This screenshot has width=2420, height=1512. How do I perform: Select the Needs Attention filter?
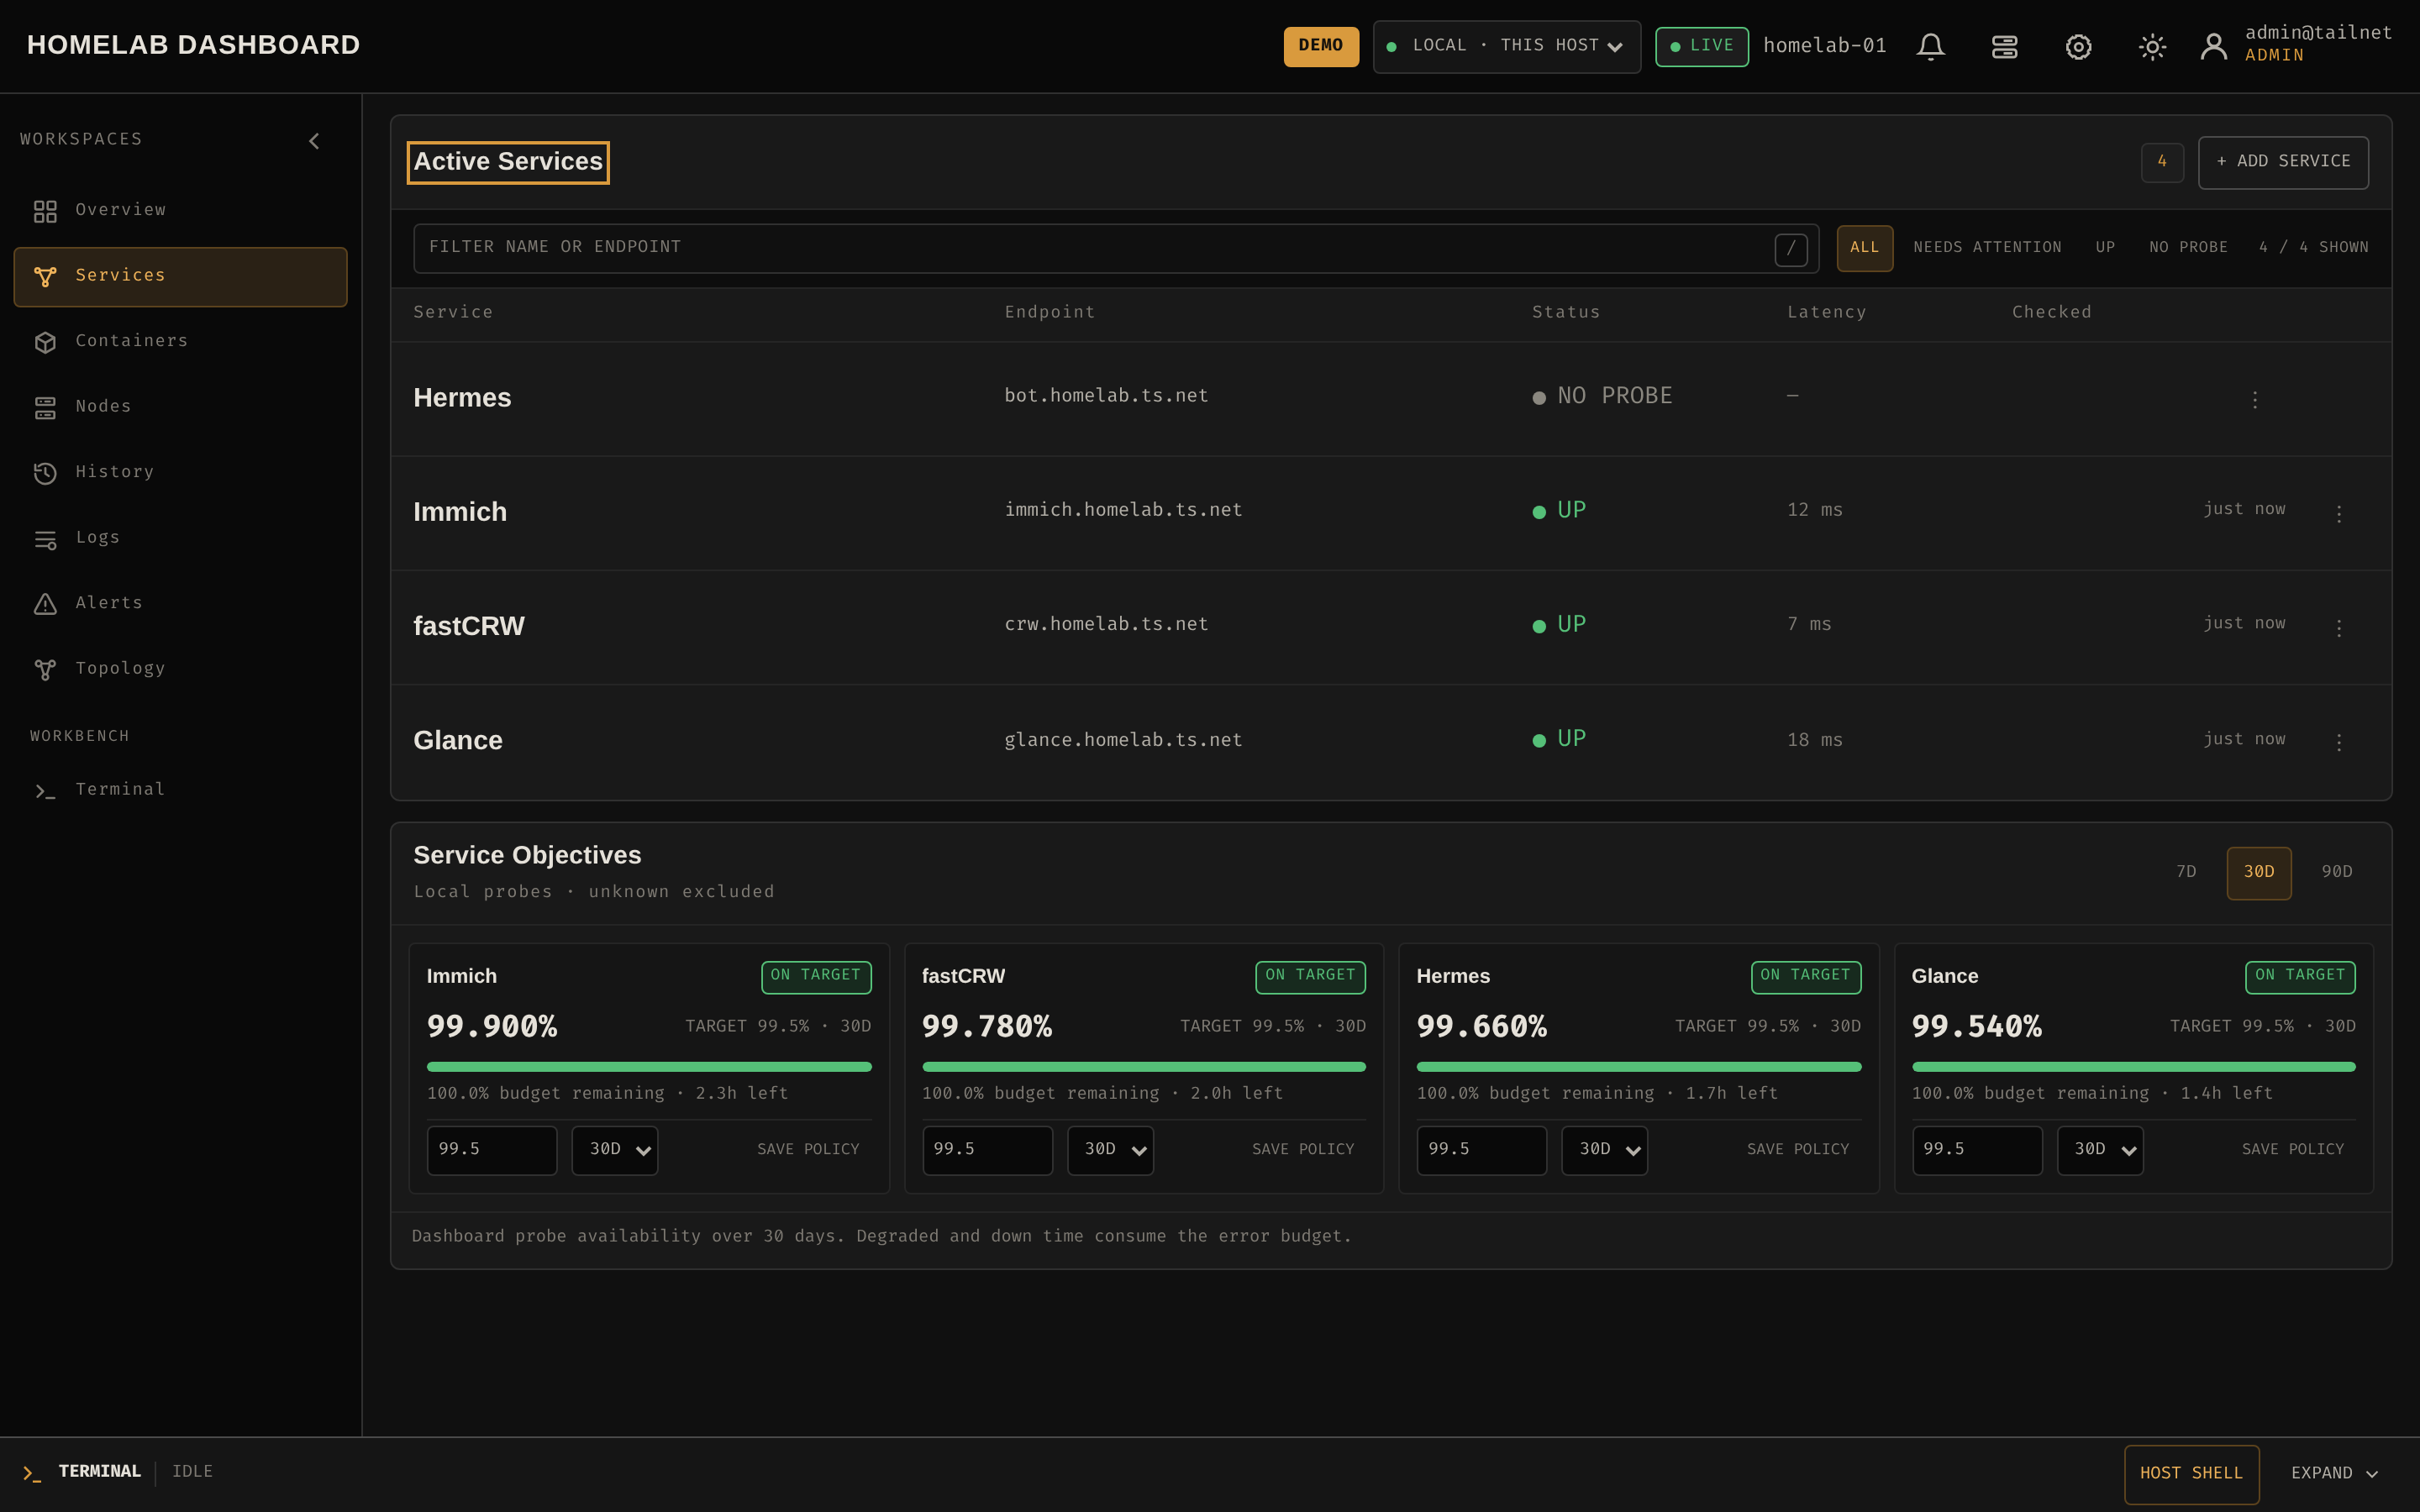click(x=1987, y=248)
